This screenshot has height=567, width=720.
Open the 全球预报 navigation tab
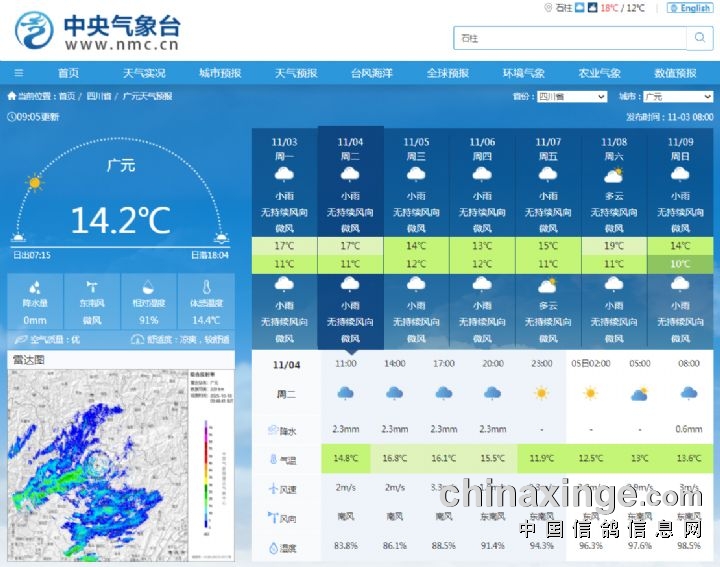[447, 73]
